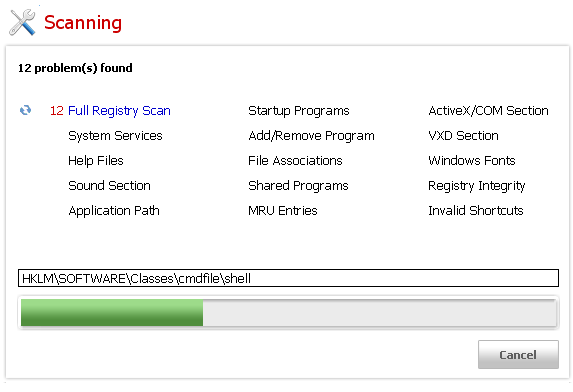Click the spinning refresh icon beside Full Registry Scan
Viewport: 573px width, 392px height.
[x=26, y=110]
